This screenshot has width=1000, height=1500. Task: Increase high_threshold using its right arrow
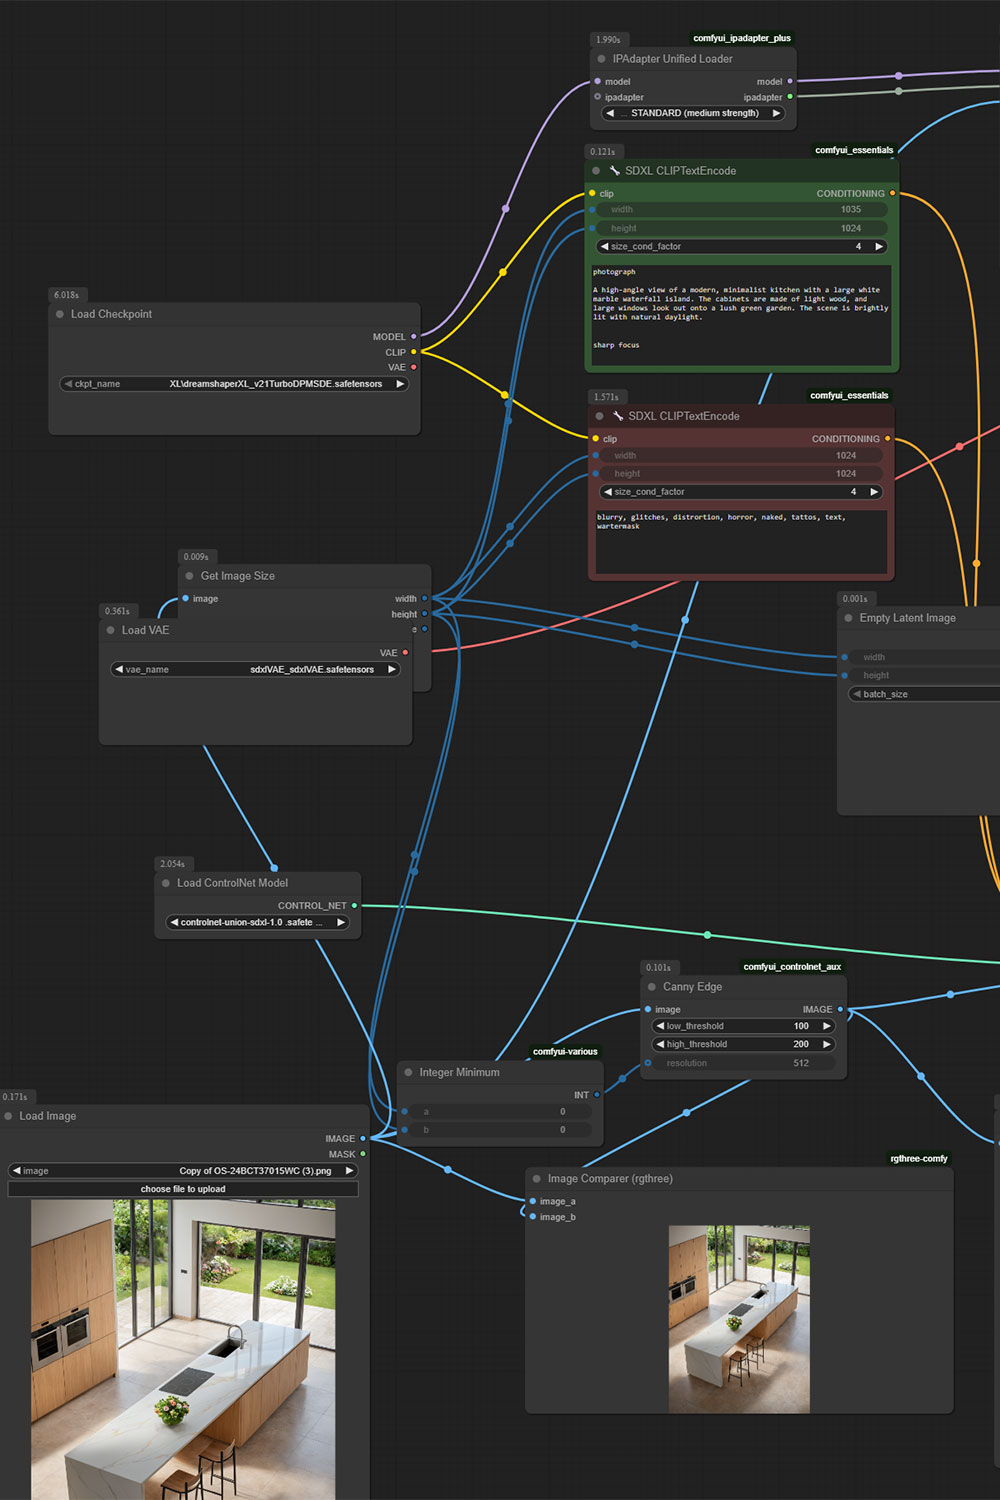(827, 1045)
